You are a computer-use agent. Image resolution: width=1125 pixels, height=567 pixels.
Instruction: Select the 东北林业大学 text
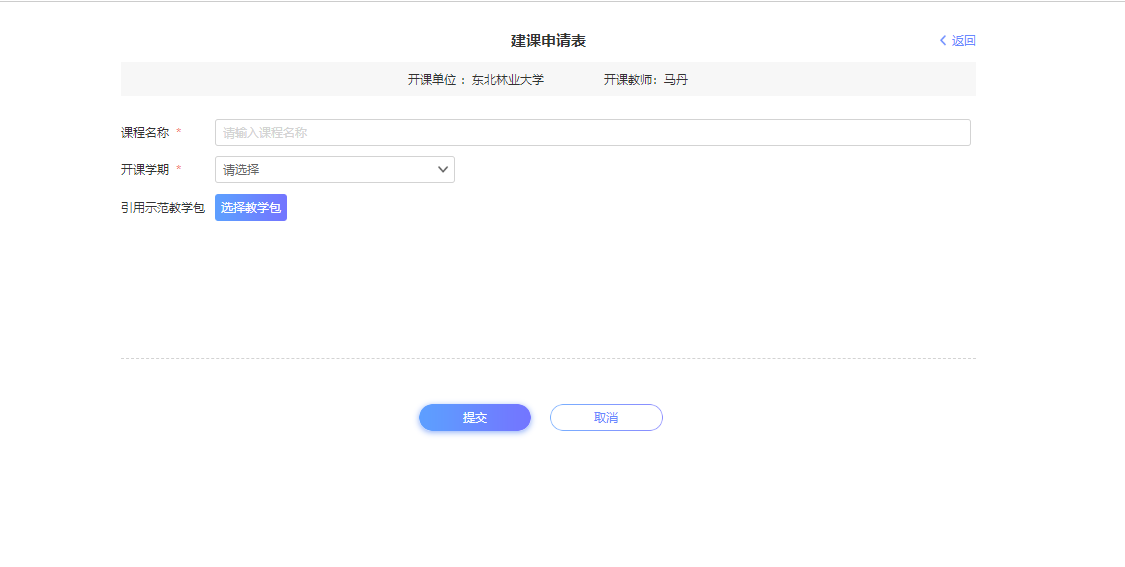tap(508, 80)
